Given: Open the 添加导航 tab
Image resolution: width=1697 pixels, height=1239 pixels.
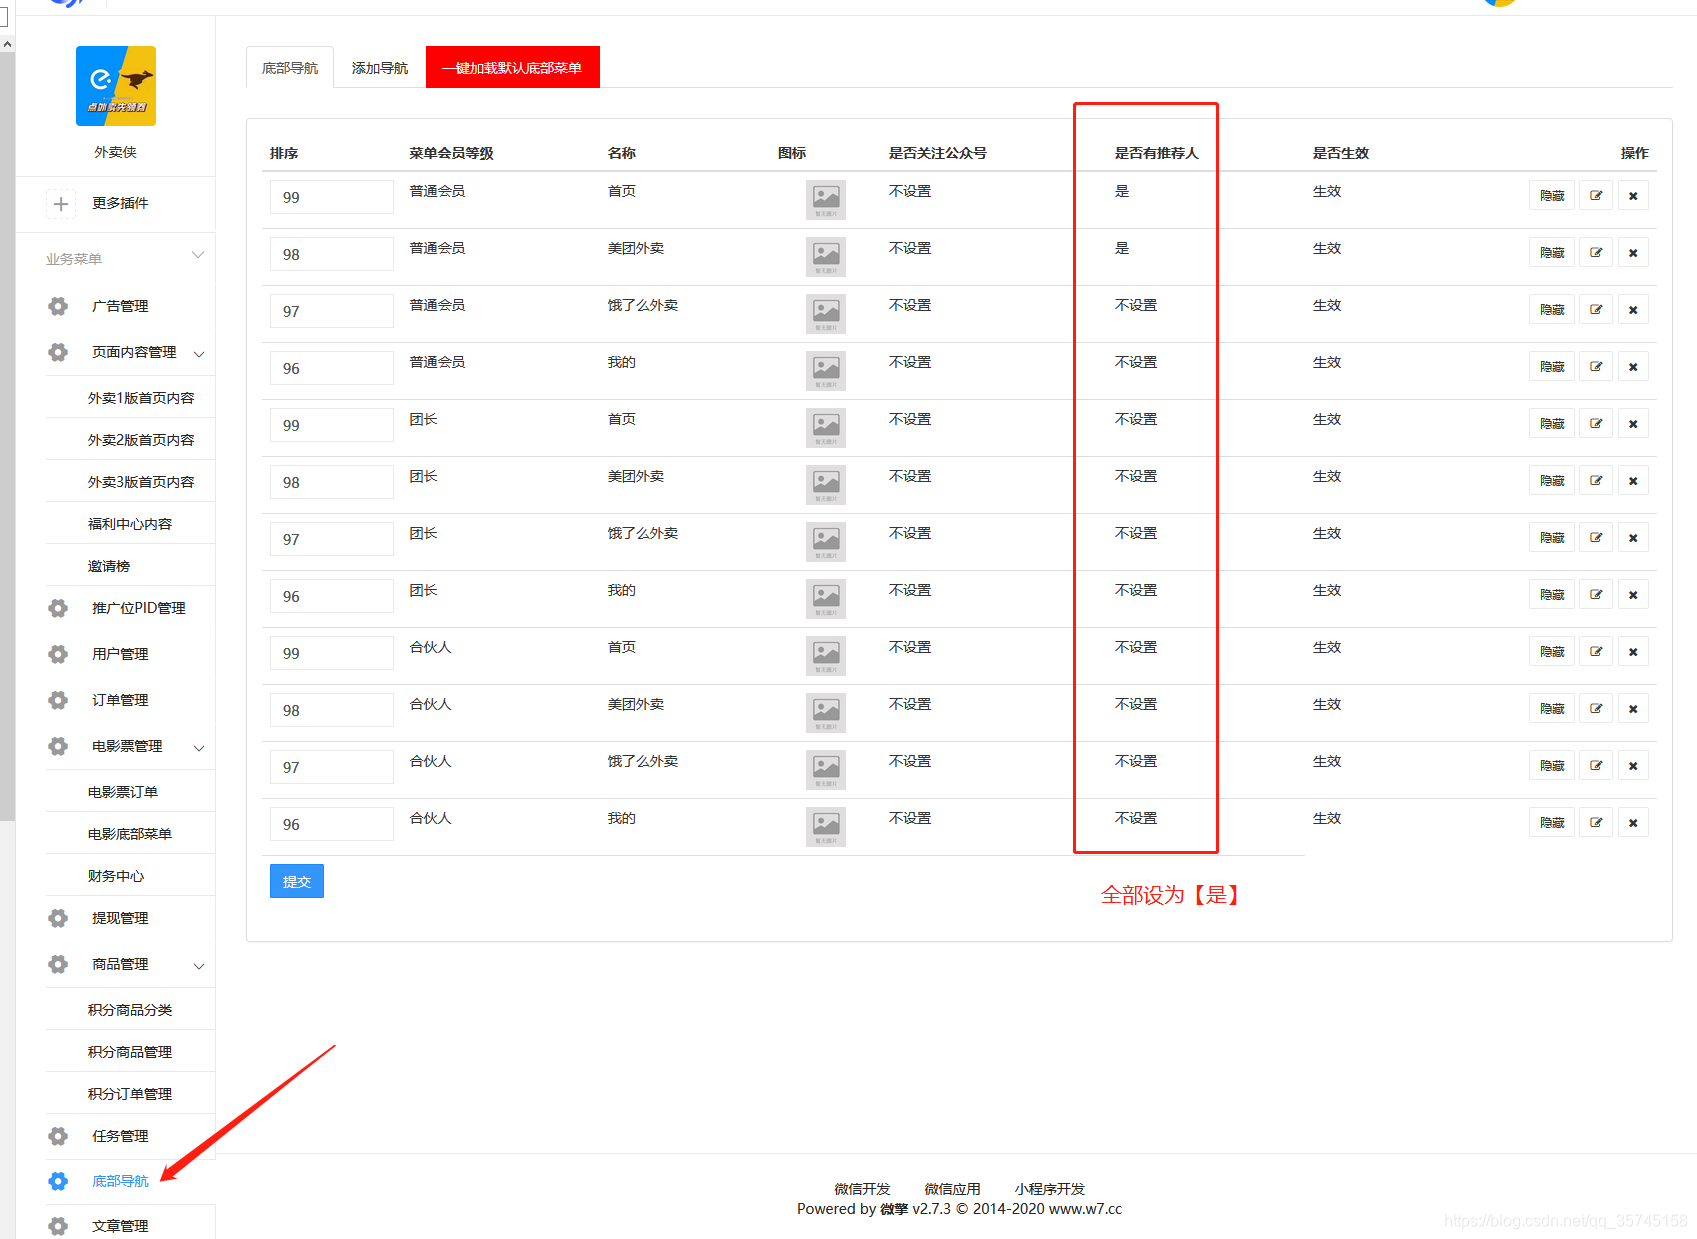Looking at the screenshot, I should (x=380, y=68).
